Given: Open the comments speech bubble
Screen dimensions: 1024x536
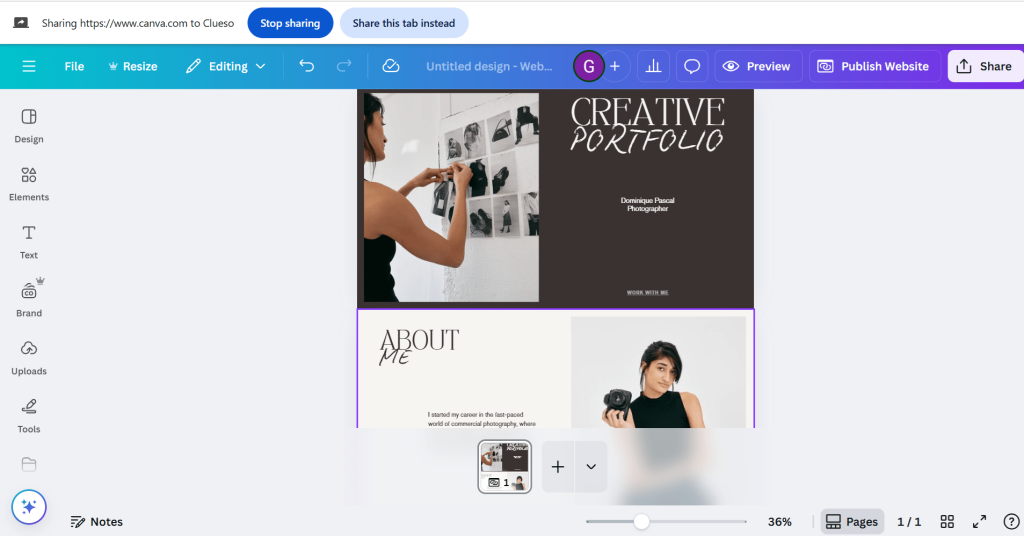Looking at the screenshot, I should coord(692,66).
